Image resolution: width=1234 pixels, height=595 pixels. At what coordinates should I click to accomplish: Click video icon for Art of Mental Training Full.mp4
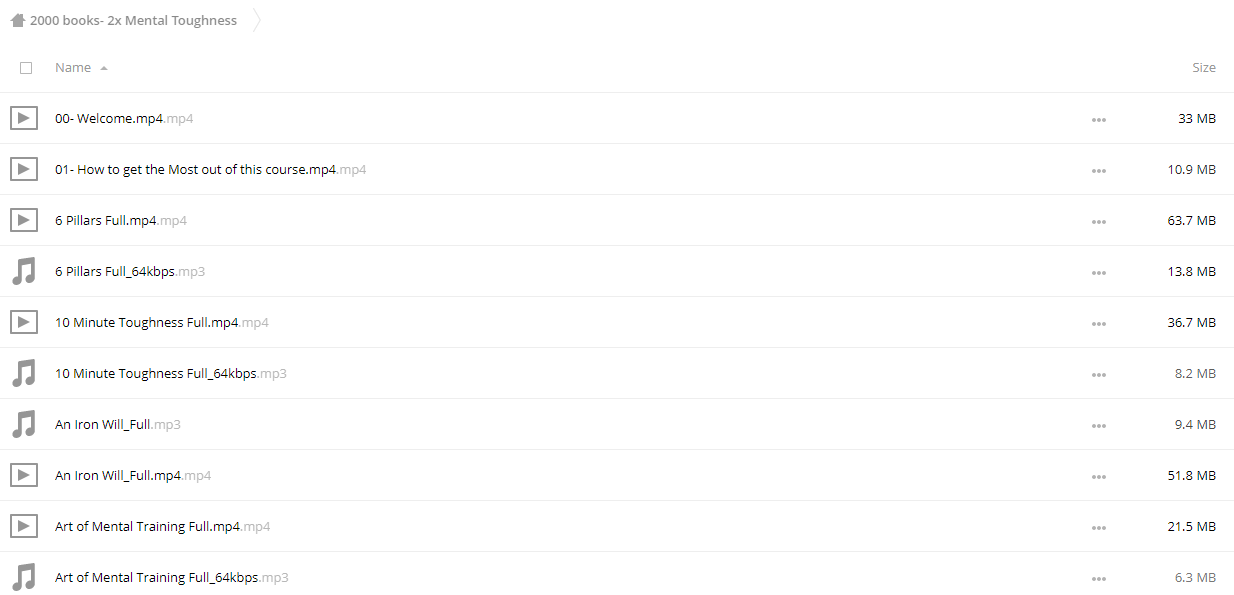point(24,526)
